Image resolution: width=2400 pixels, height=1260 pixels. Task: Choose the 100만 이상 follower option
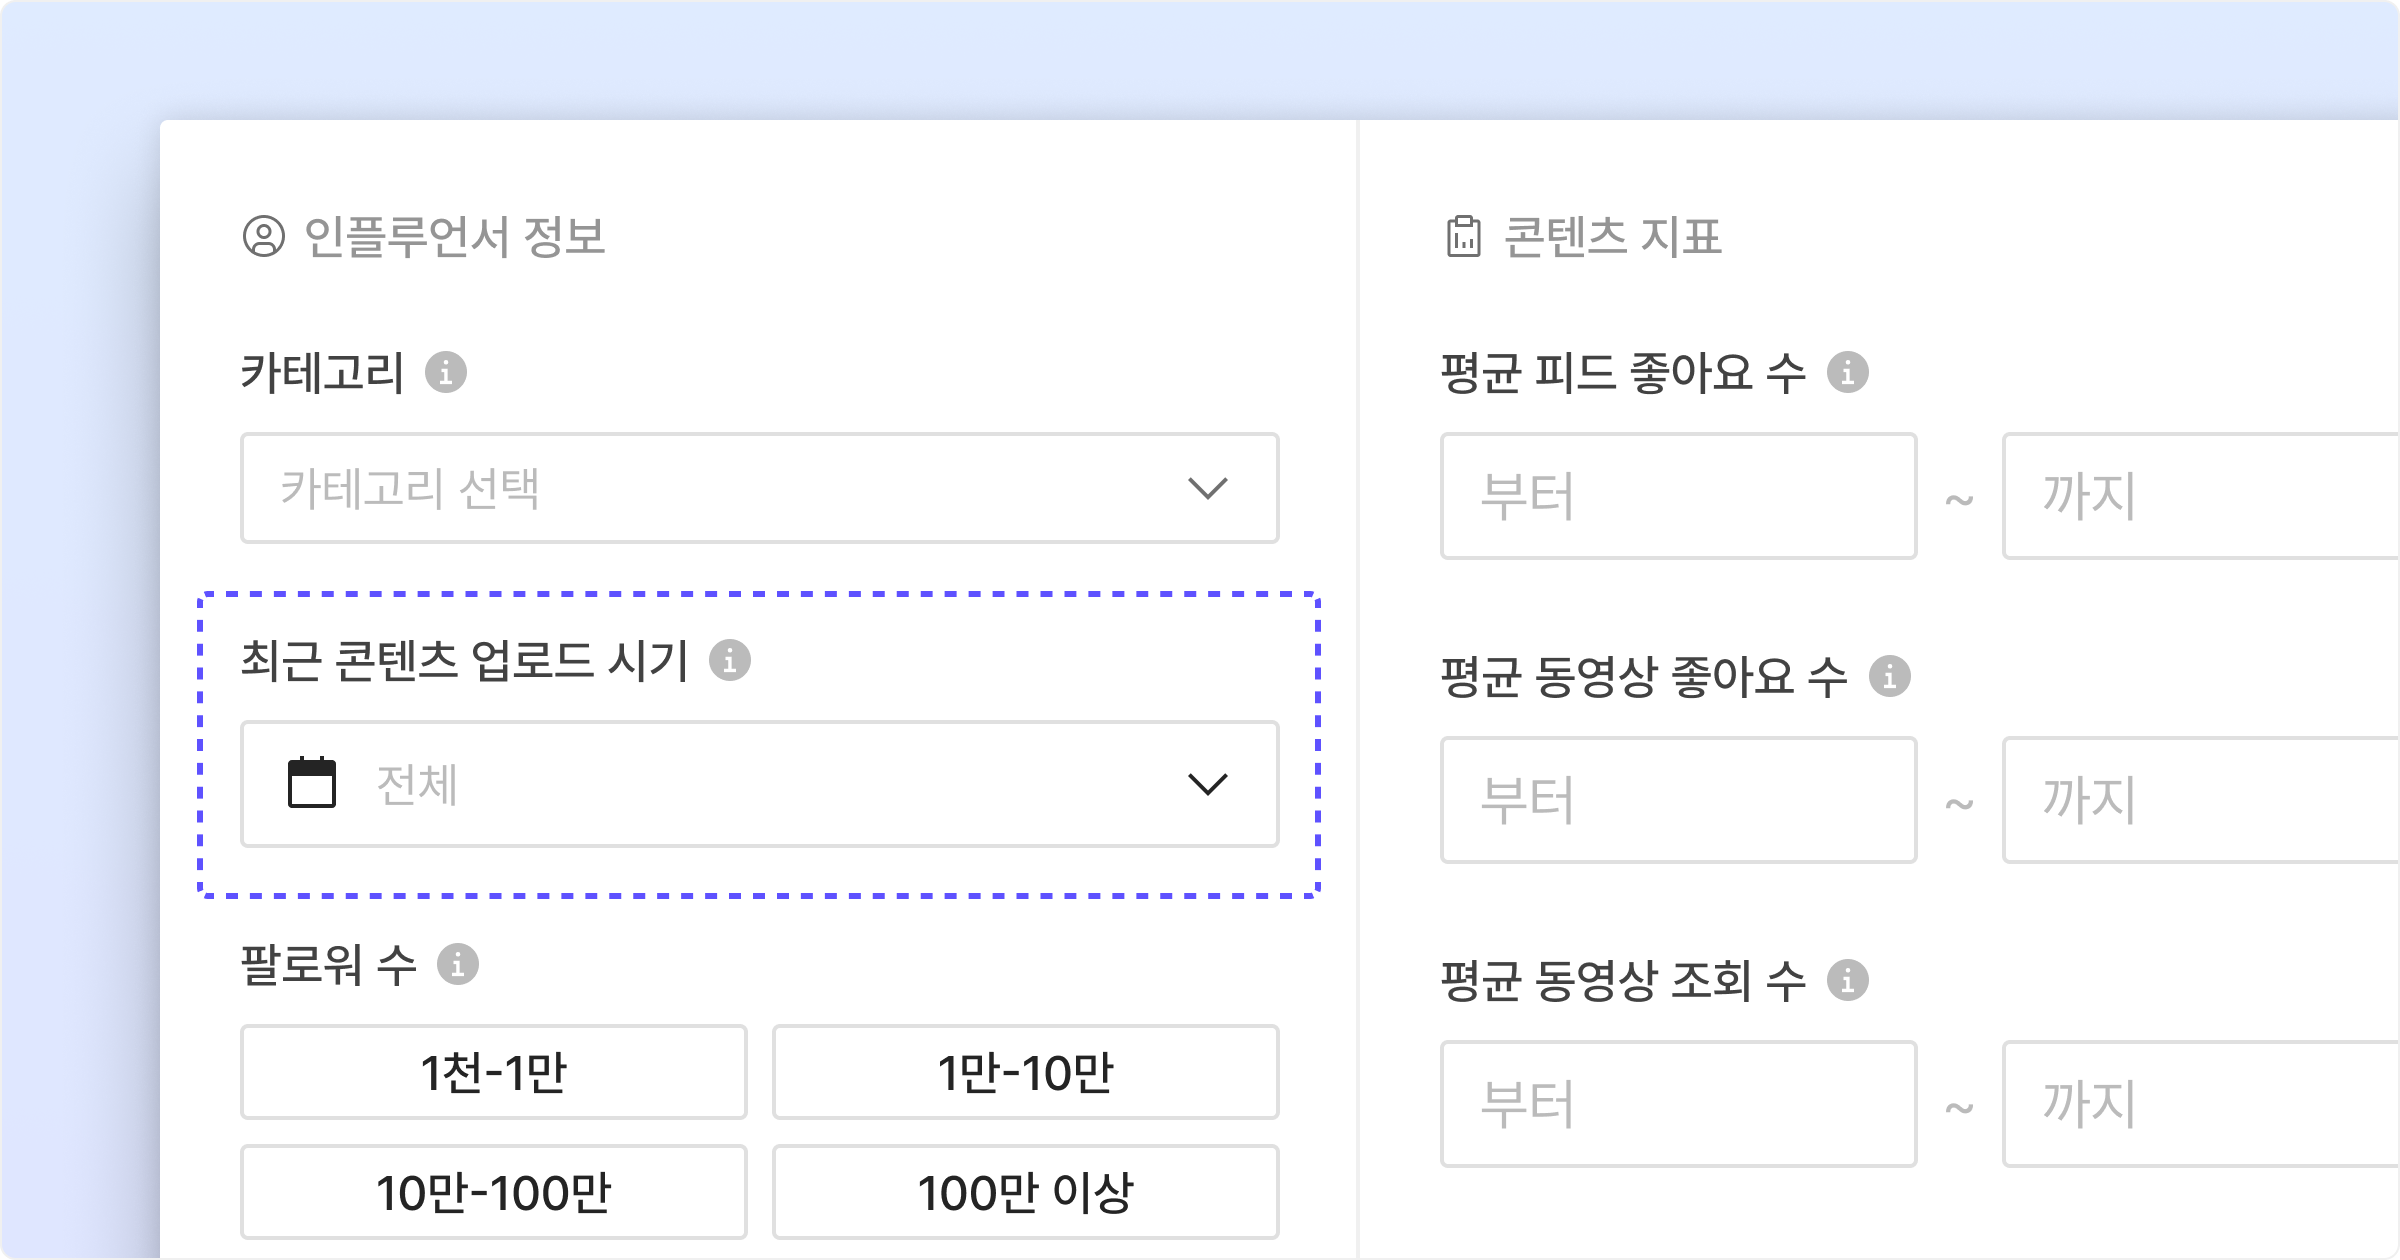(1026, 1192)
